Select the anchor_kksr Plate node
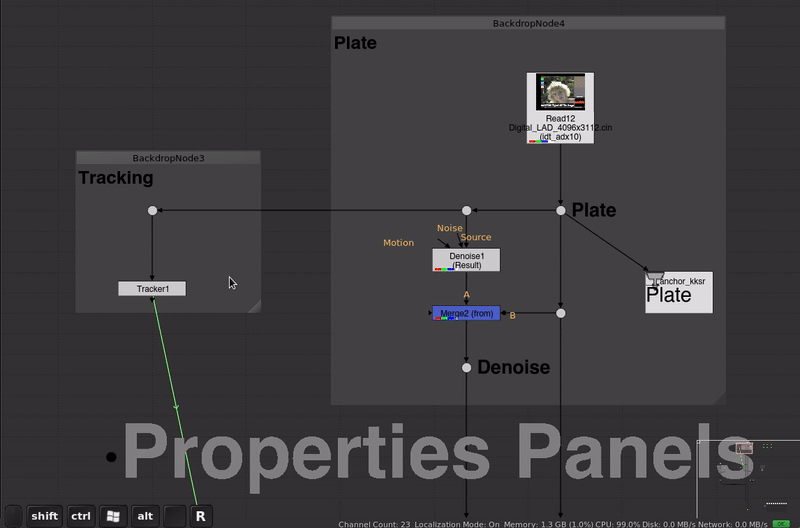800x528 pixels. [679, 292]
